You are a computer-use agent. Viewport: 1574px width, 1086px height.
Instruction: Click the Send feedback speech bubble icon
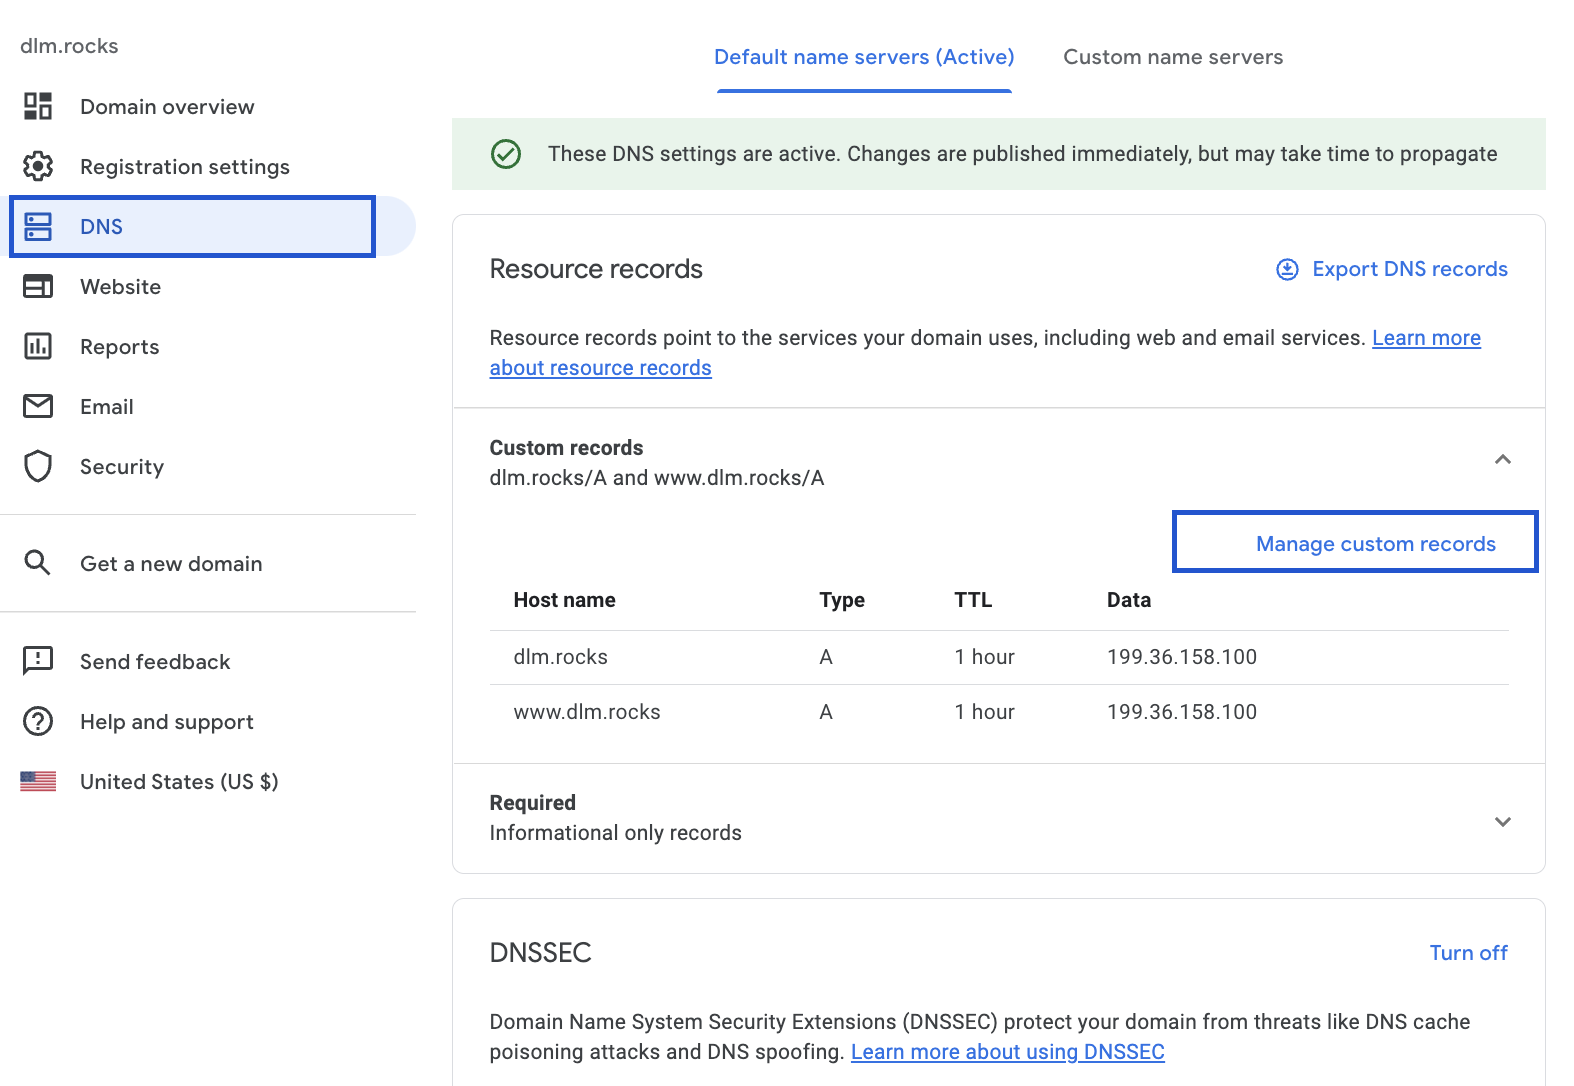click(x=38, y=661)
